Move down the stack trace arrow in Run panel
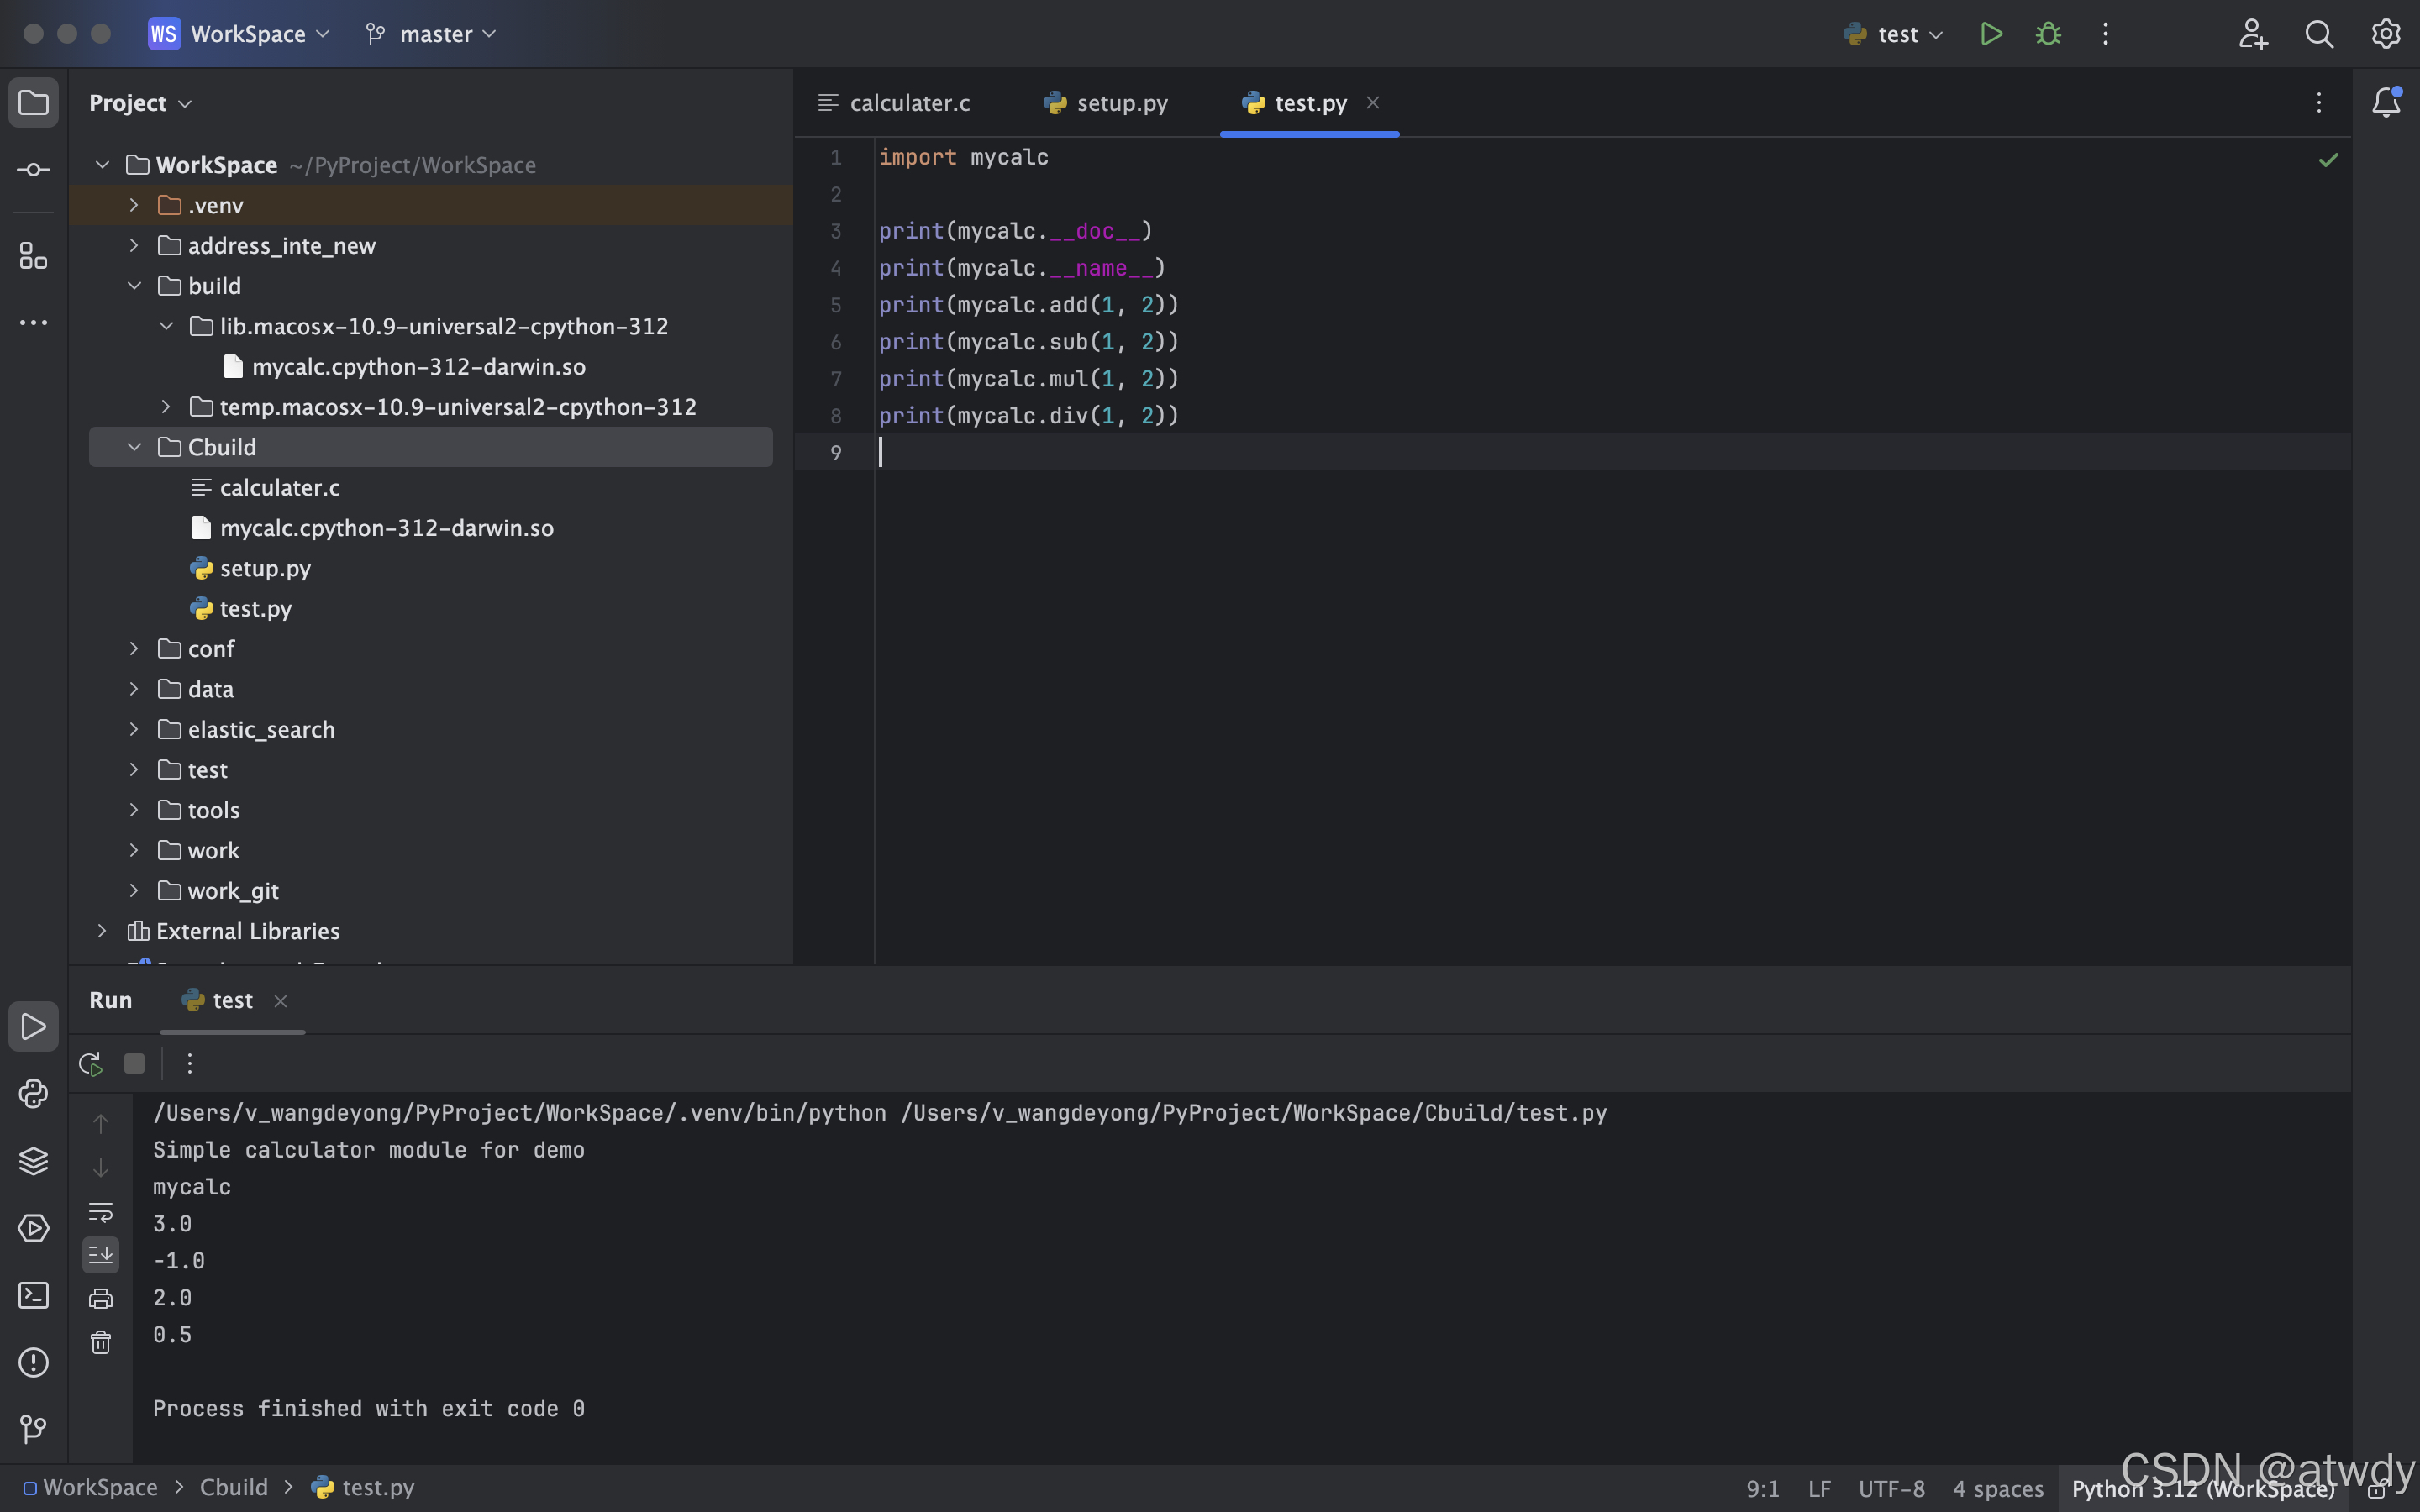The height and width of the screenshot is (1512, 2420). pyautogui.click(x=101, y=1167)
